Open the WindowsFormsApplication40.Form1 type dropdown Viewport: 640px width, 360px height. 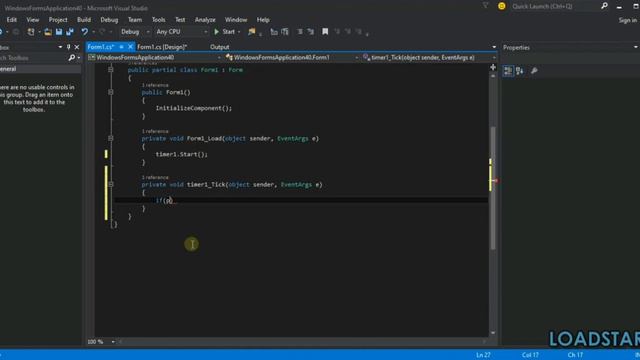(x=356, y=58)
